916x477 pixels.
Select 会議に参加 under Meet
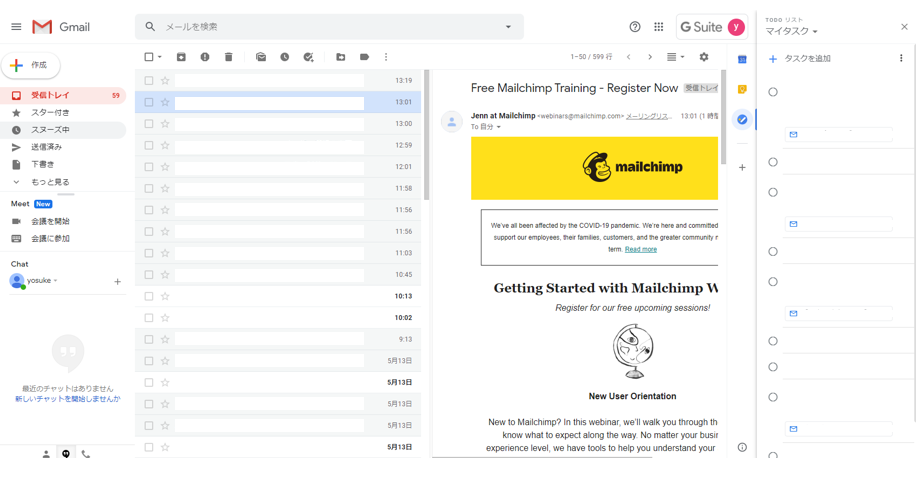[50, 239]
